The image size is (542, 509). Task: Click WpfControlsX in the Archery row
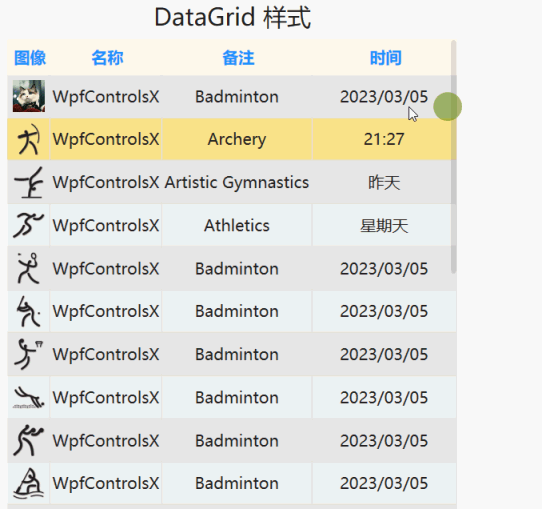click(x=106, y=139)
